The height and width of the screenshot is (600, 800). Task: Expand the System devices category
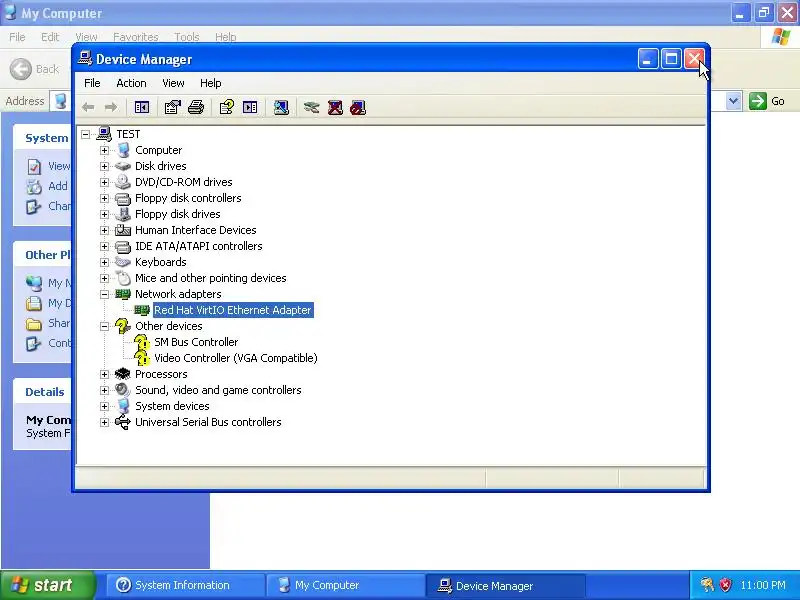(105, 406)
